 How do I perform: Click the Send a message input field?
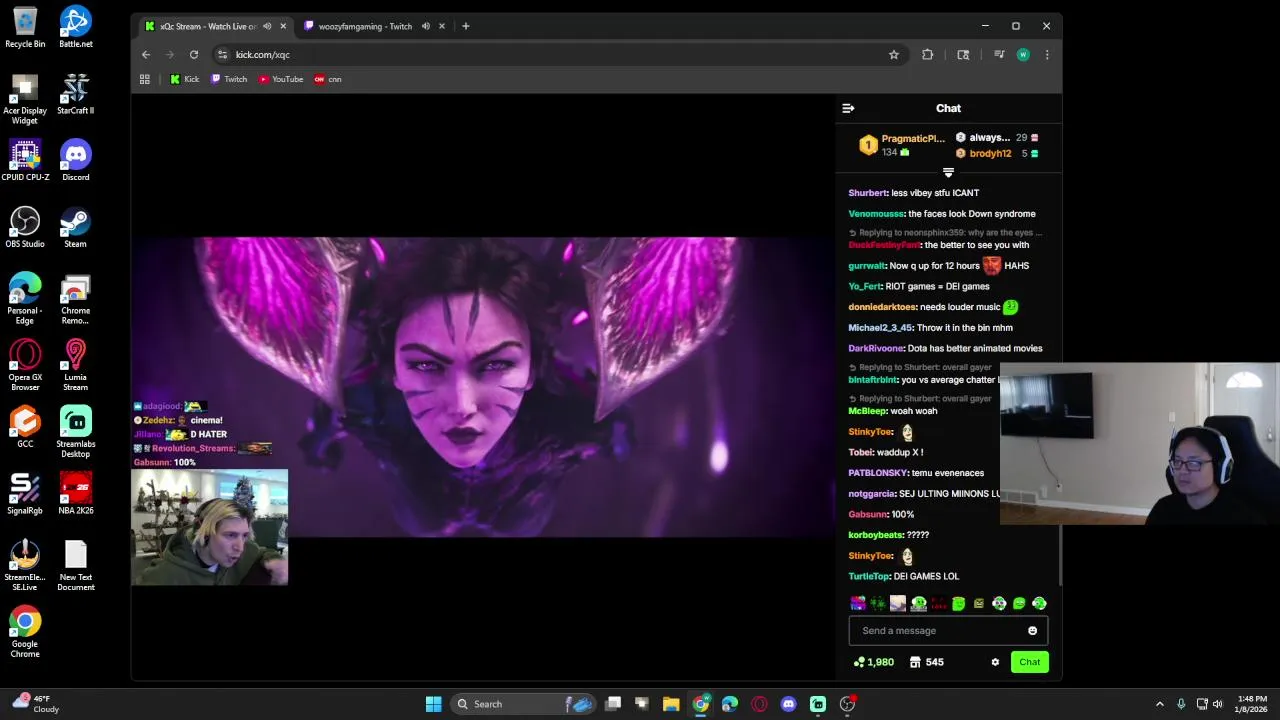[x=940, y=631]
